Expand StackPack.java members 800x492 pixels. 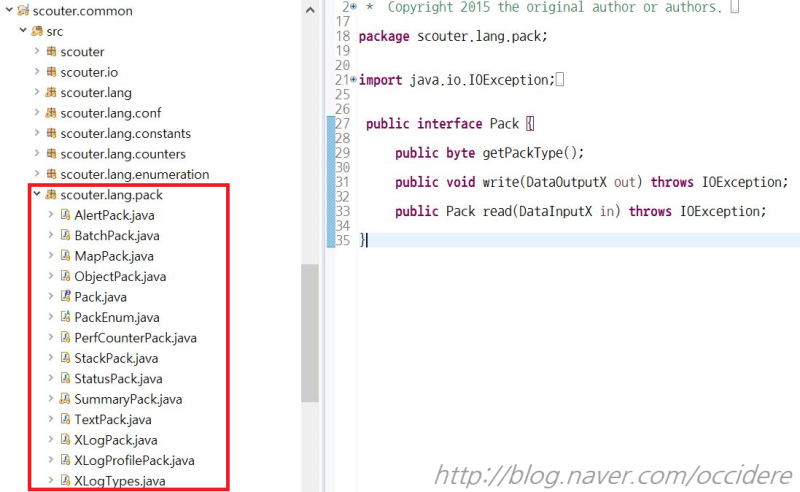tap(51, 357)
